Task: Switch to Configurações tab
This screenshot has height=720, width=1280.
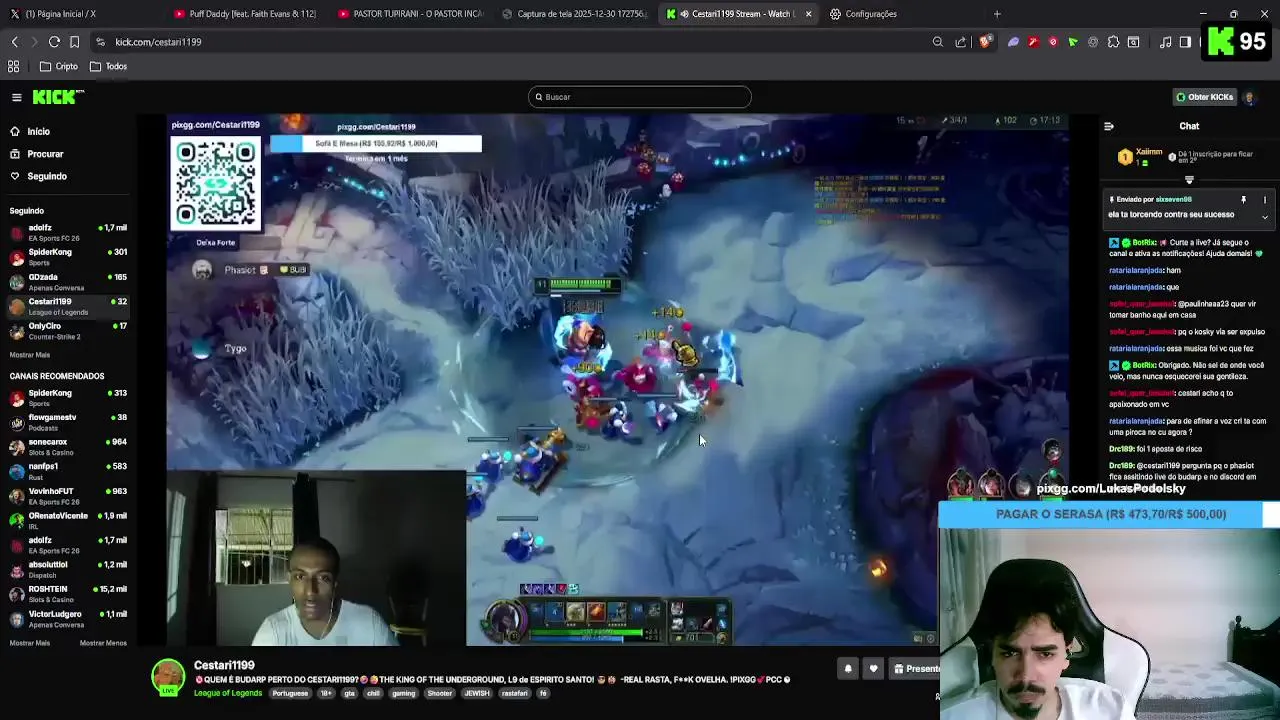Action: 903,14
